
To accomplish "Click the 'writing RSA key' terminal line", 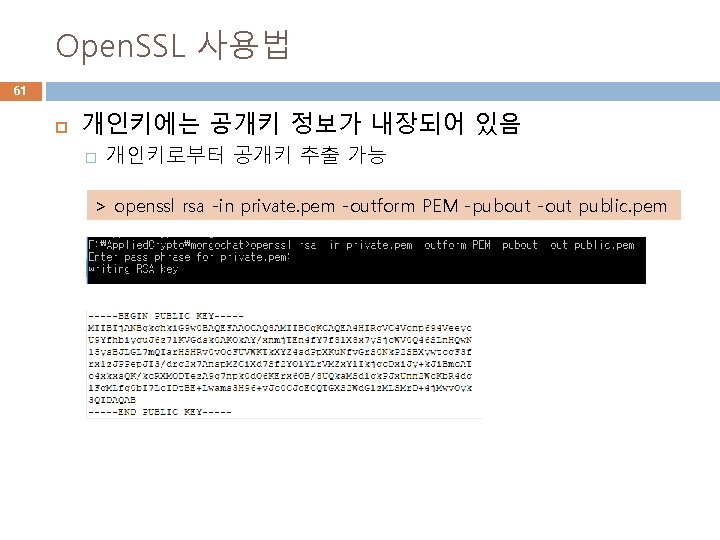I will pyautogui.click(x=133, y=269).
